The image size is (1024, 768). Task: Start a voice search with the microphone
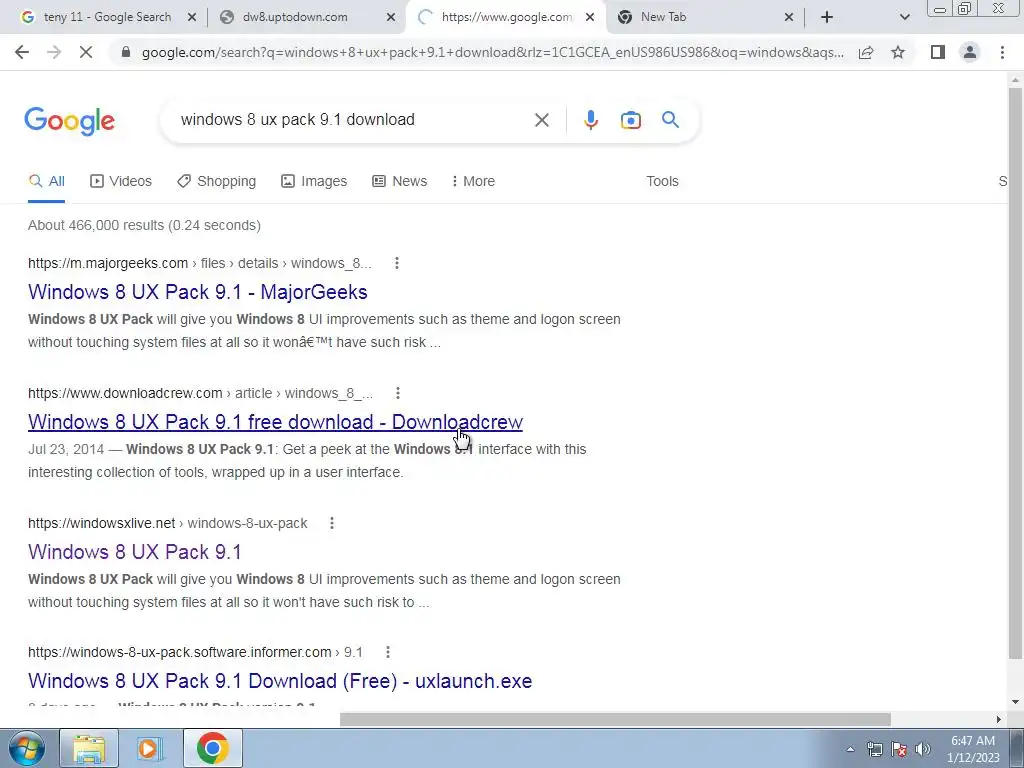590,120
